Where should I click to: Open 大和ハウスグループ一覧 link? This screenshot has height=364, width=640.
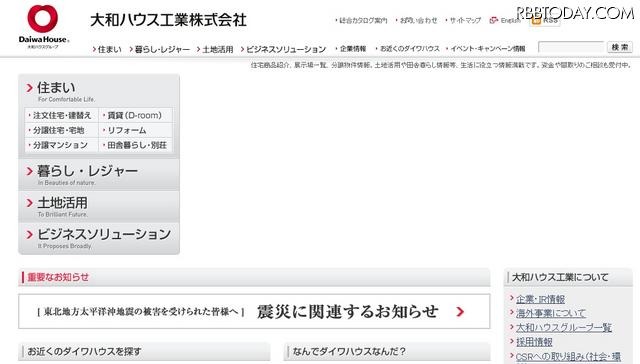coord(564,328)
